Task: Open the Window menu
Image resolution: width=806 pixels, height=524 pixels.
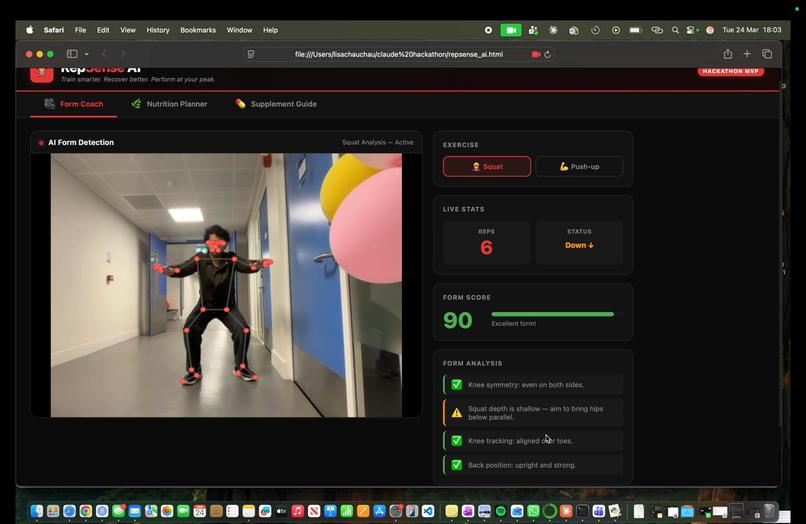Action: click(239, 30)
